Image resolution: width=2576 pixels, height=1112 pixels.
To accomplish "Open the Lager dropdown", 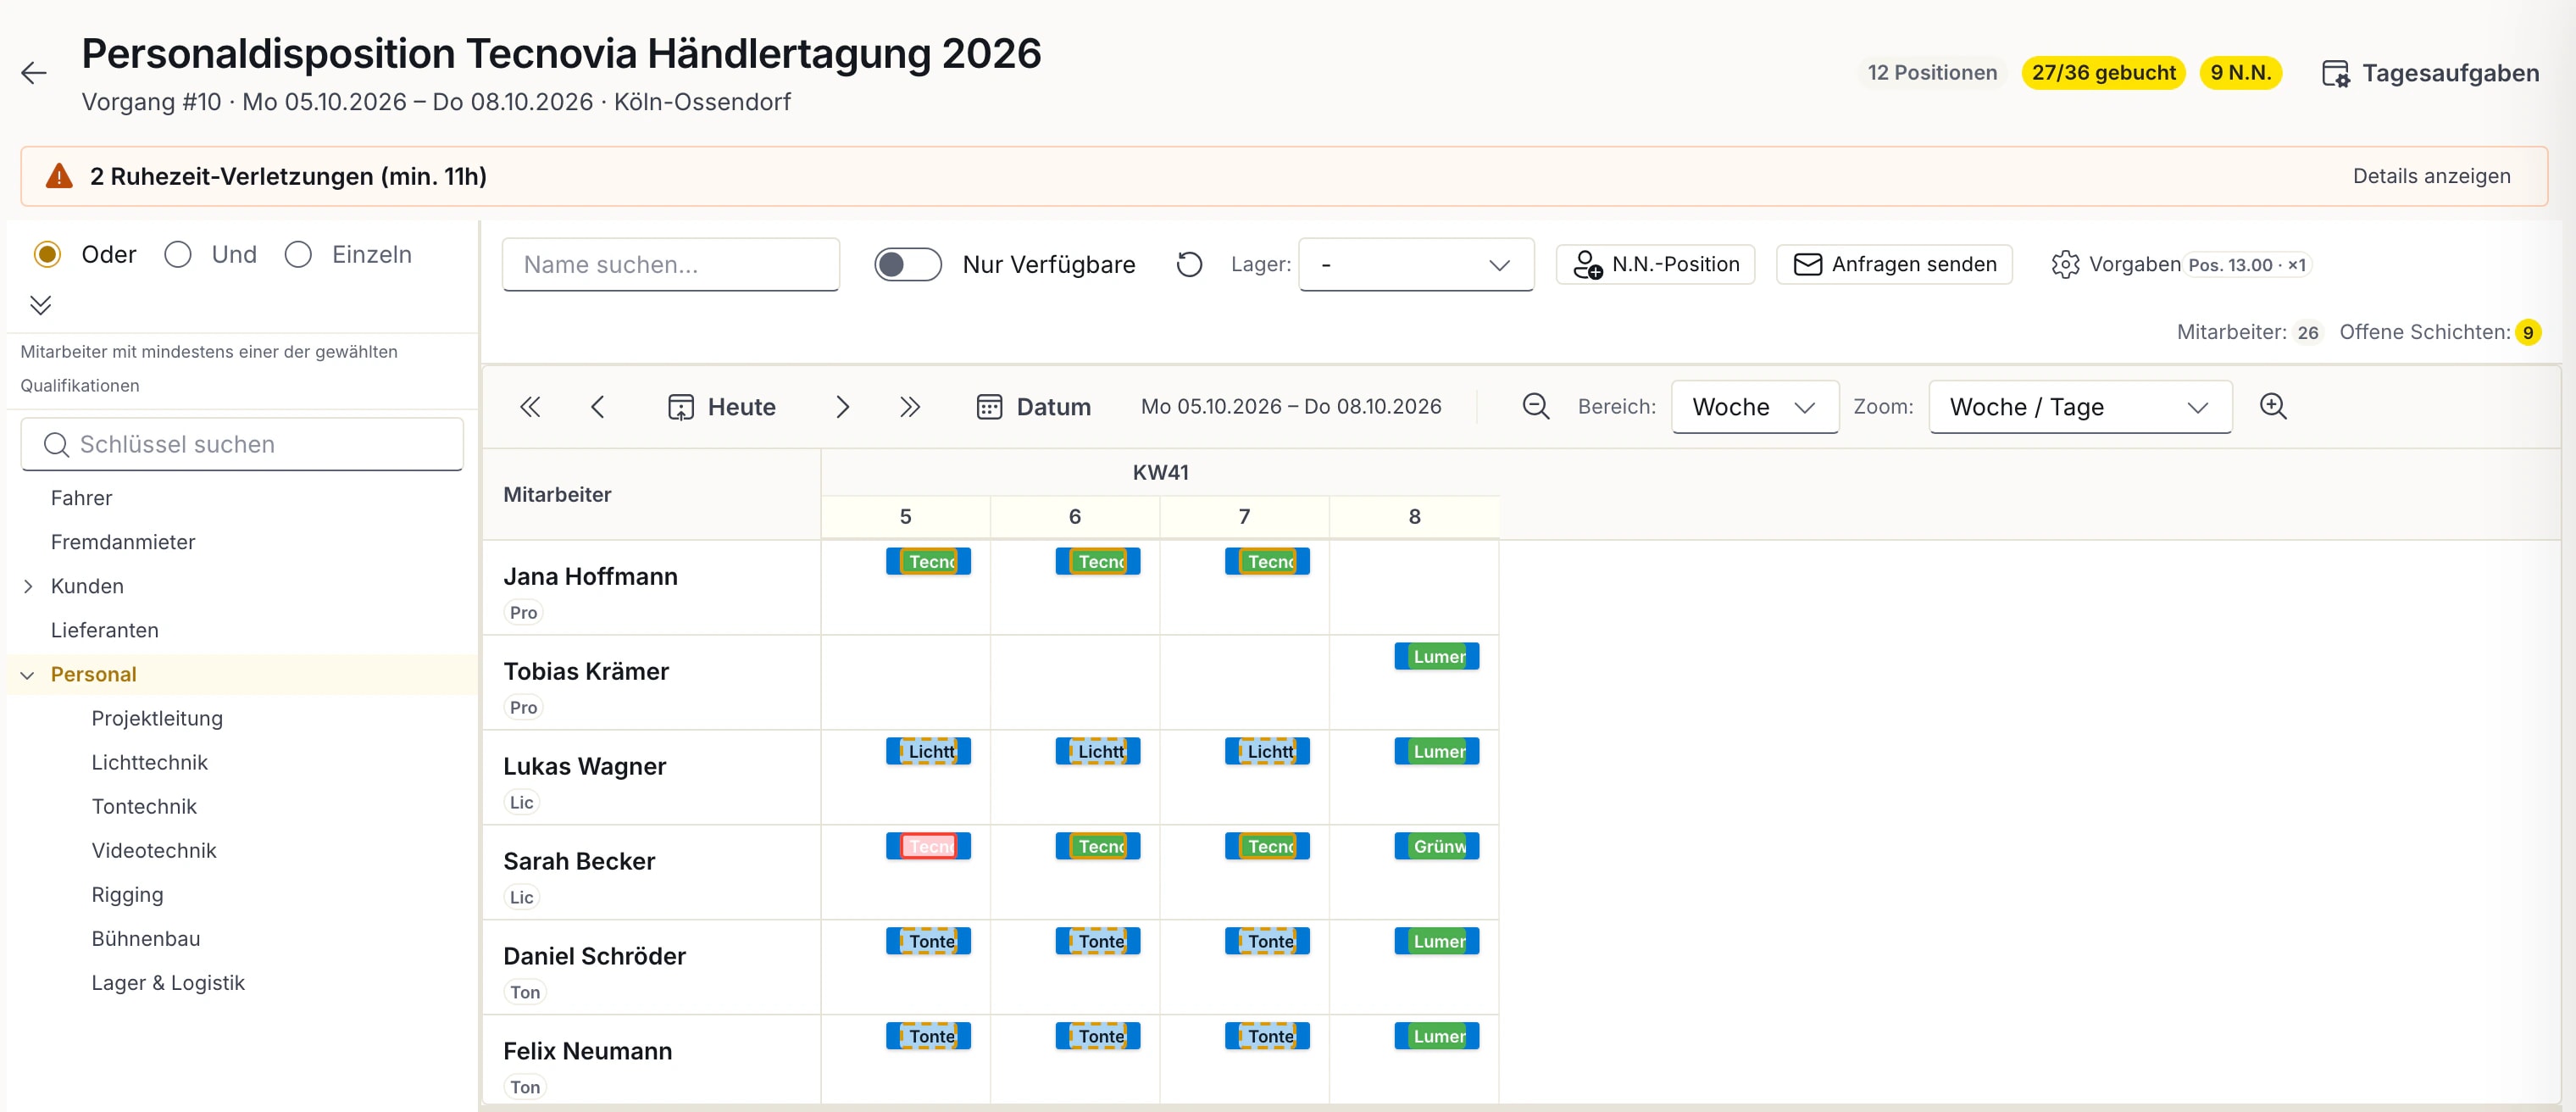I will (x=1415, y=265).
